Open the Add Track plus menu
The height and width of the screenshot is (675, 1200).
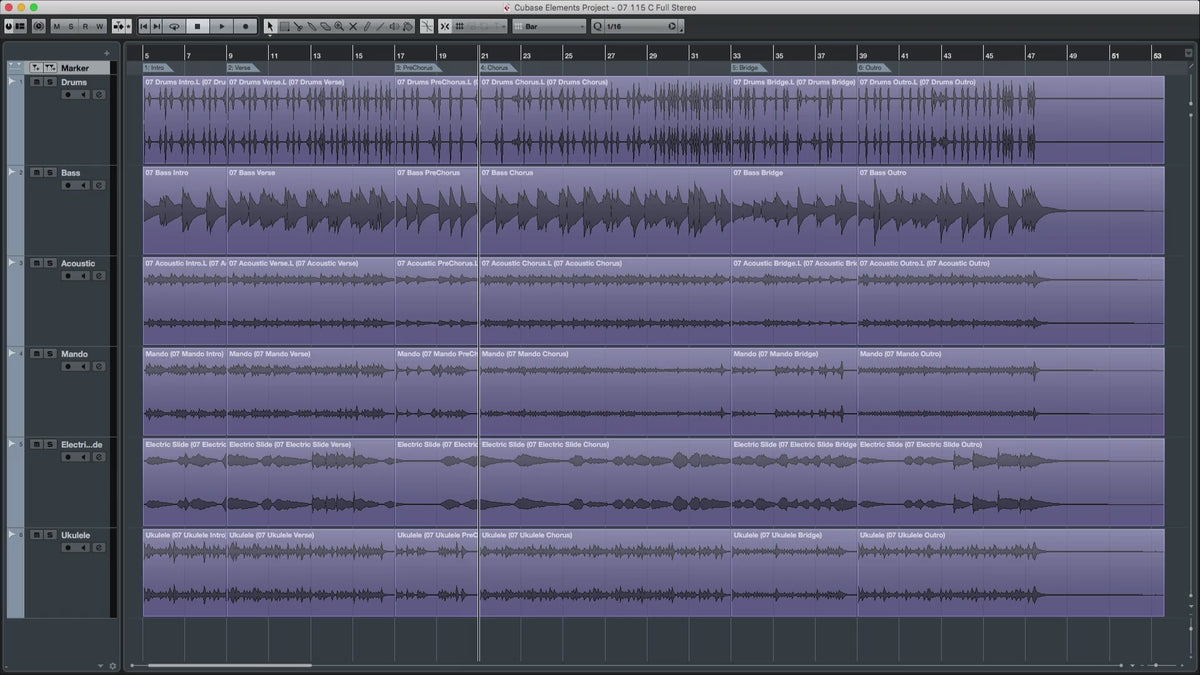(107, 53)
